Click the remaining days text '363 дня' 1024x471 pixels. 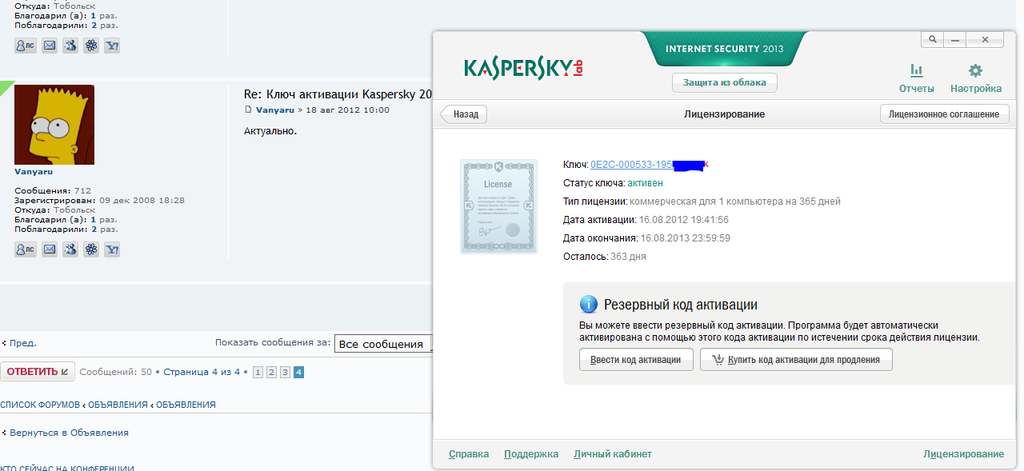click(x=628, y=257)
